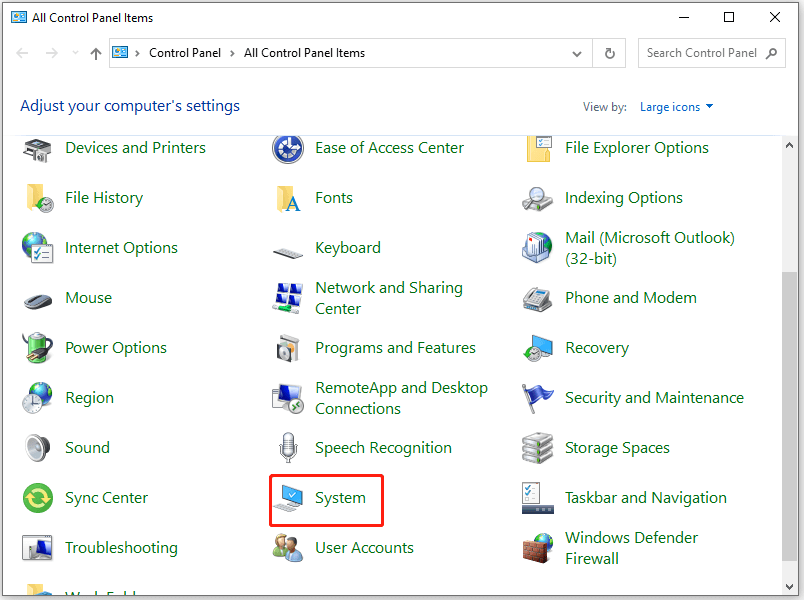Refresh the Control Panel view

609,53
